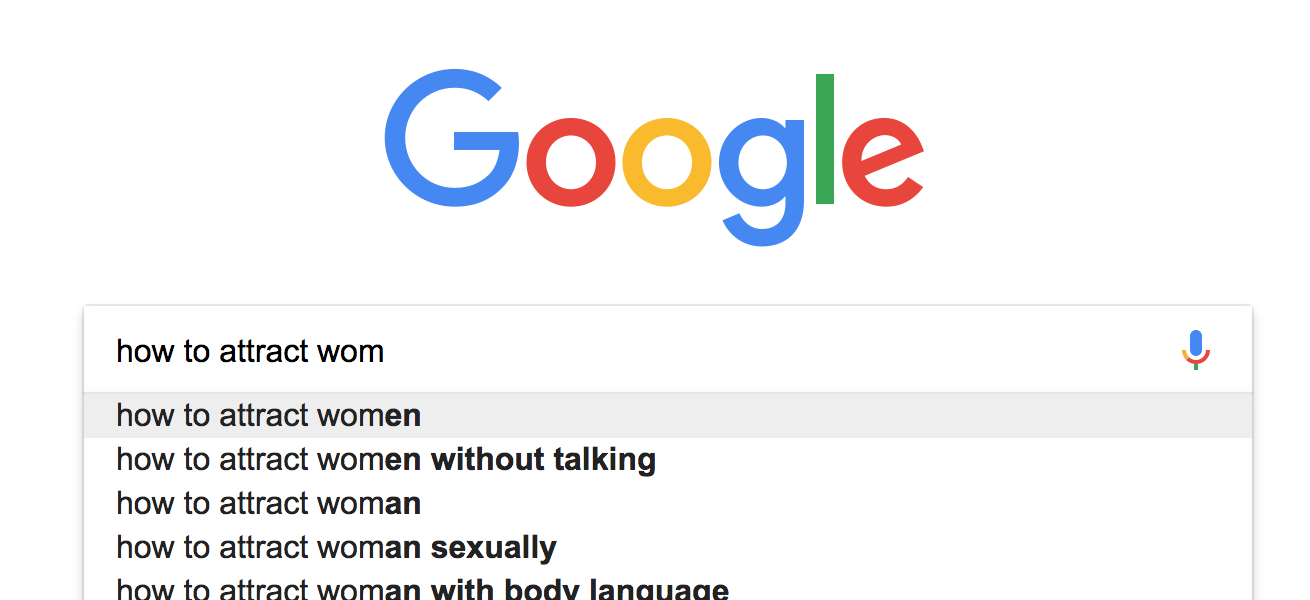Screen dimensions: 1310x600
Task: Choose suggestion 'how to attract women without talking'
Action: point(385,459)
